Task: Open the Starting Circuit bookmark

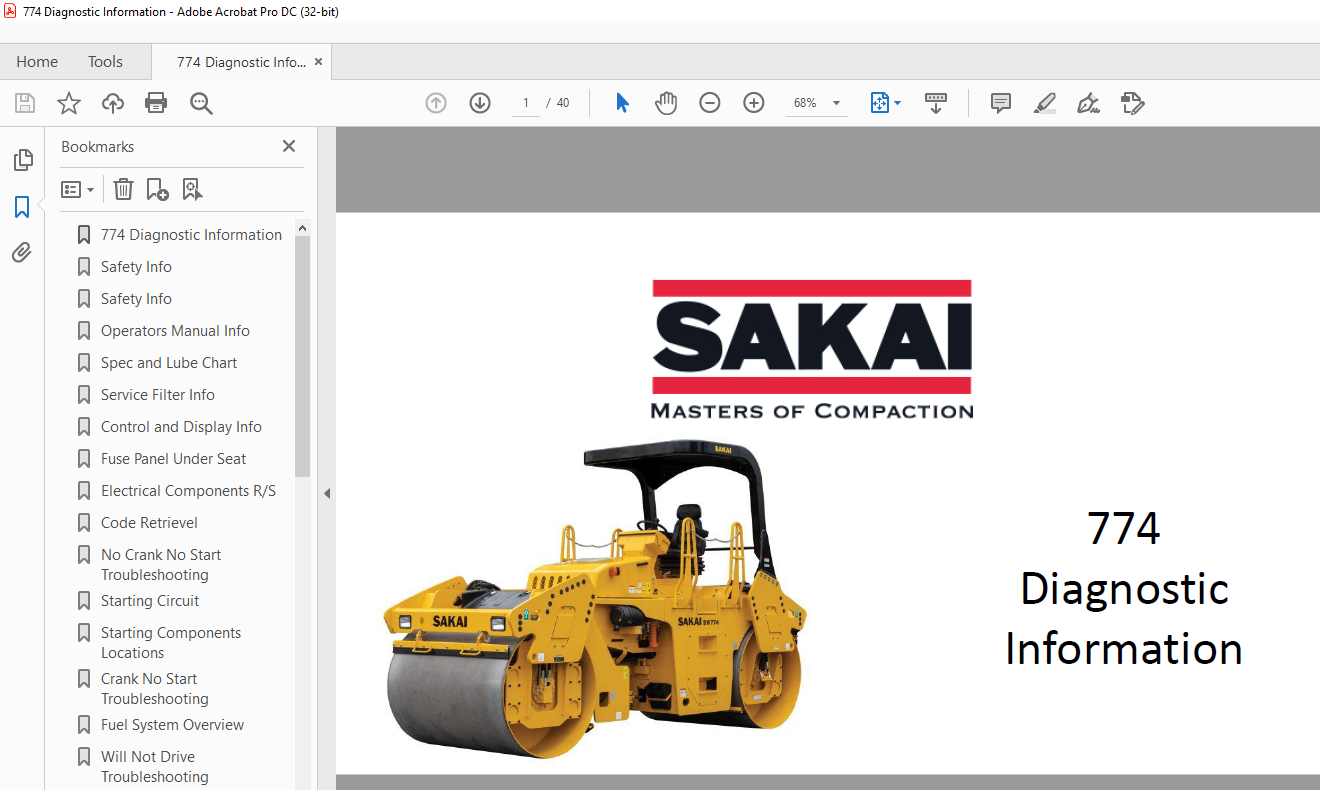Action: pyautogui.click(x=150, y=601)
